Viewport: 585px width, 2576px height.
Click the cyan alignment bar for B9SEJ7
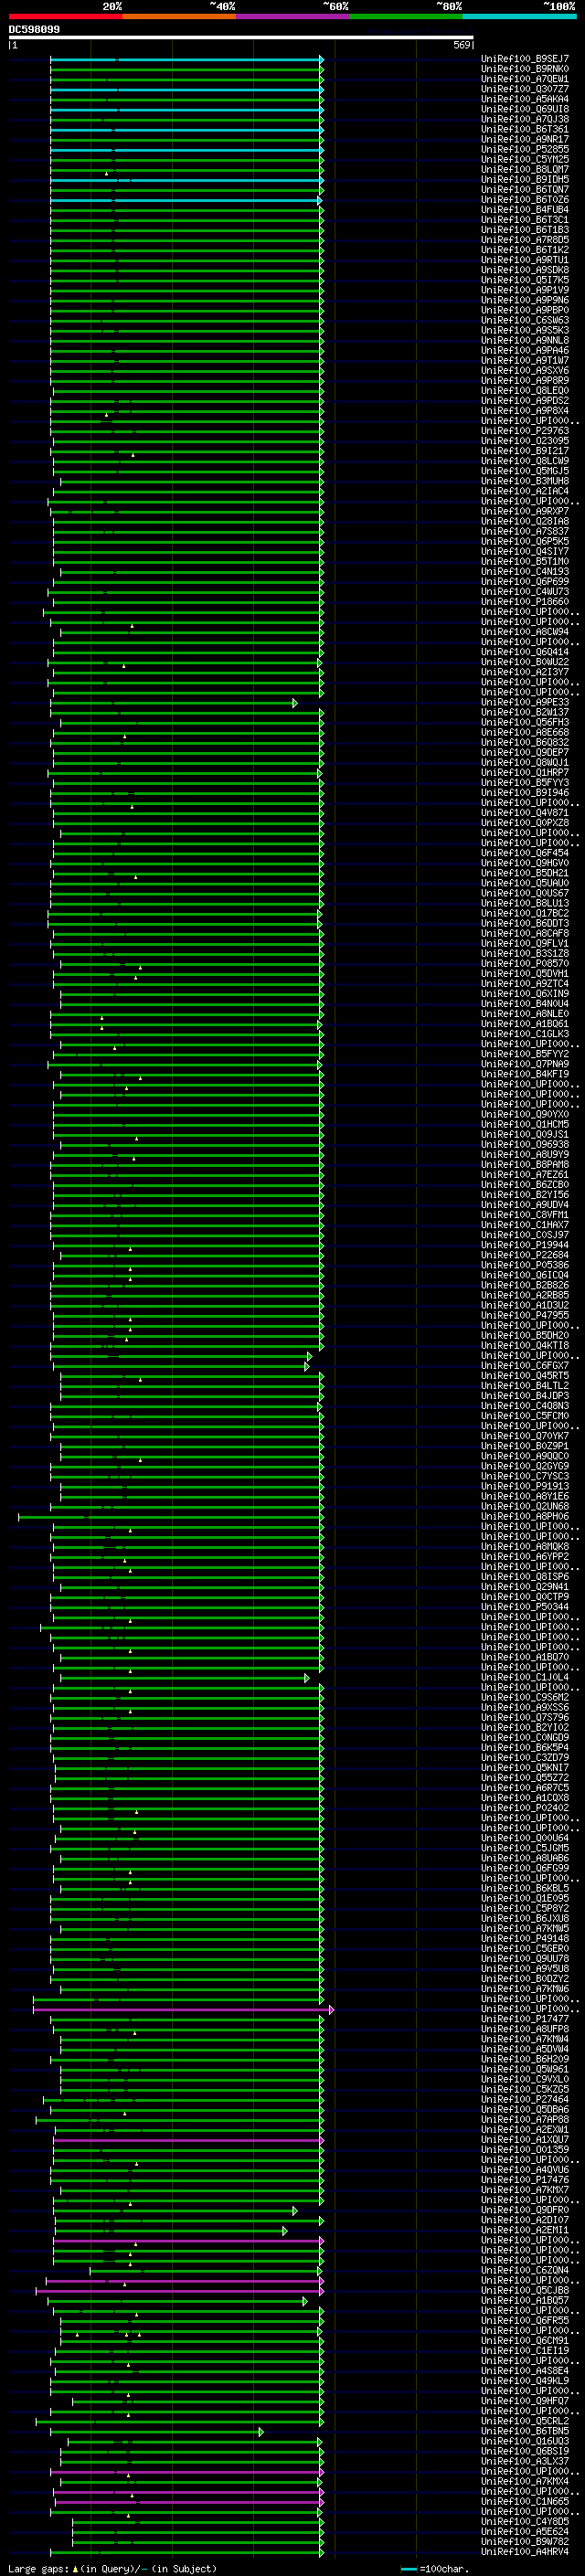pos(187,60)
